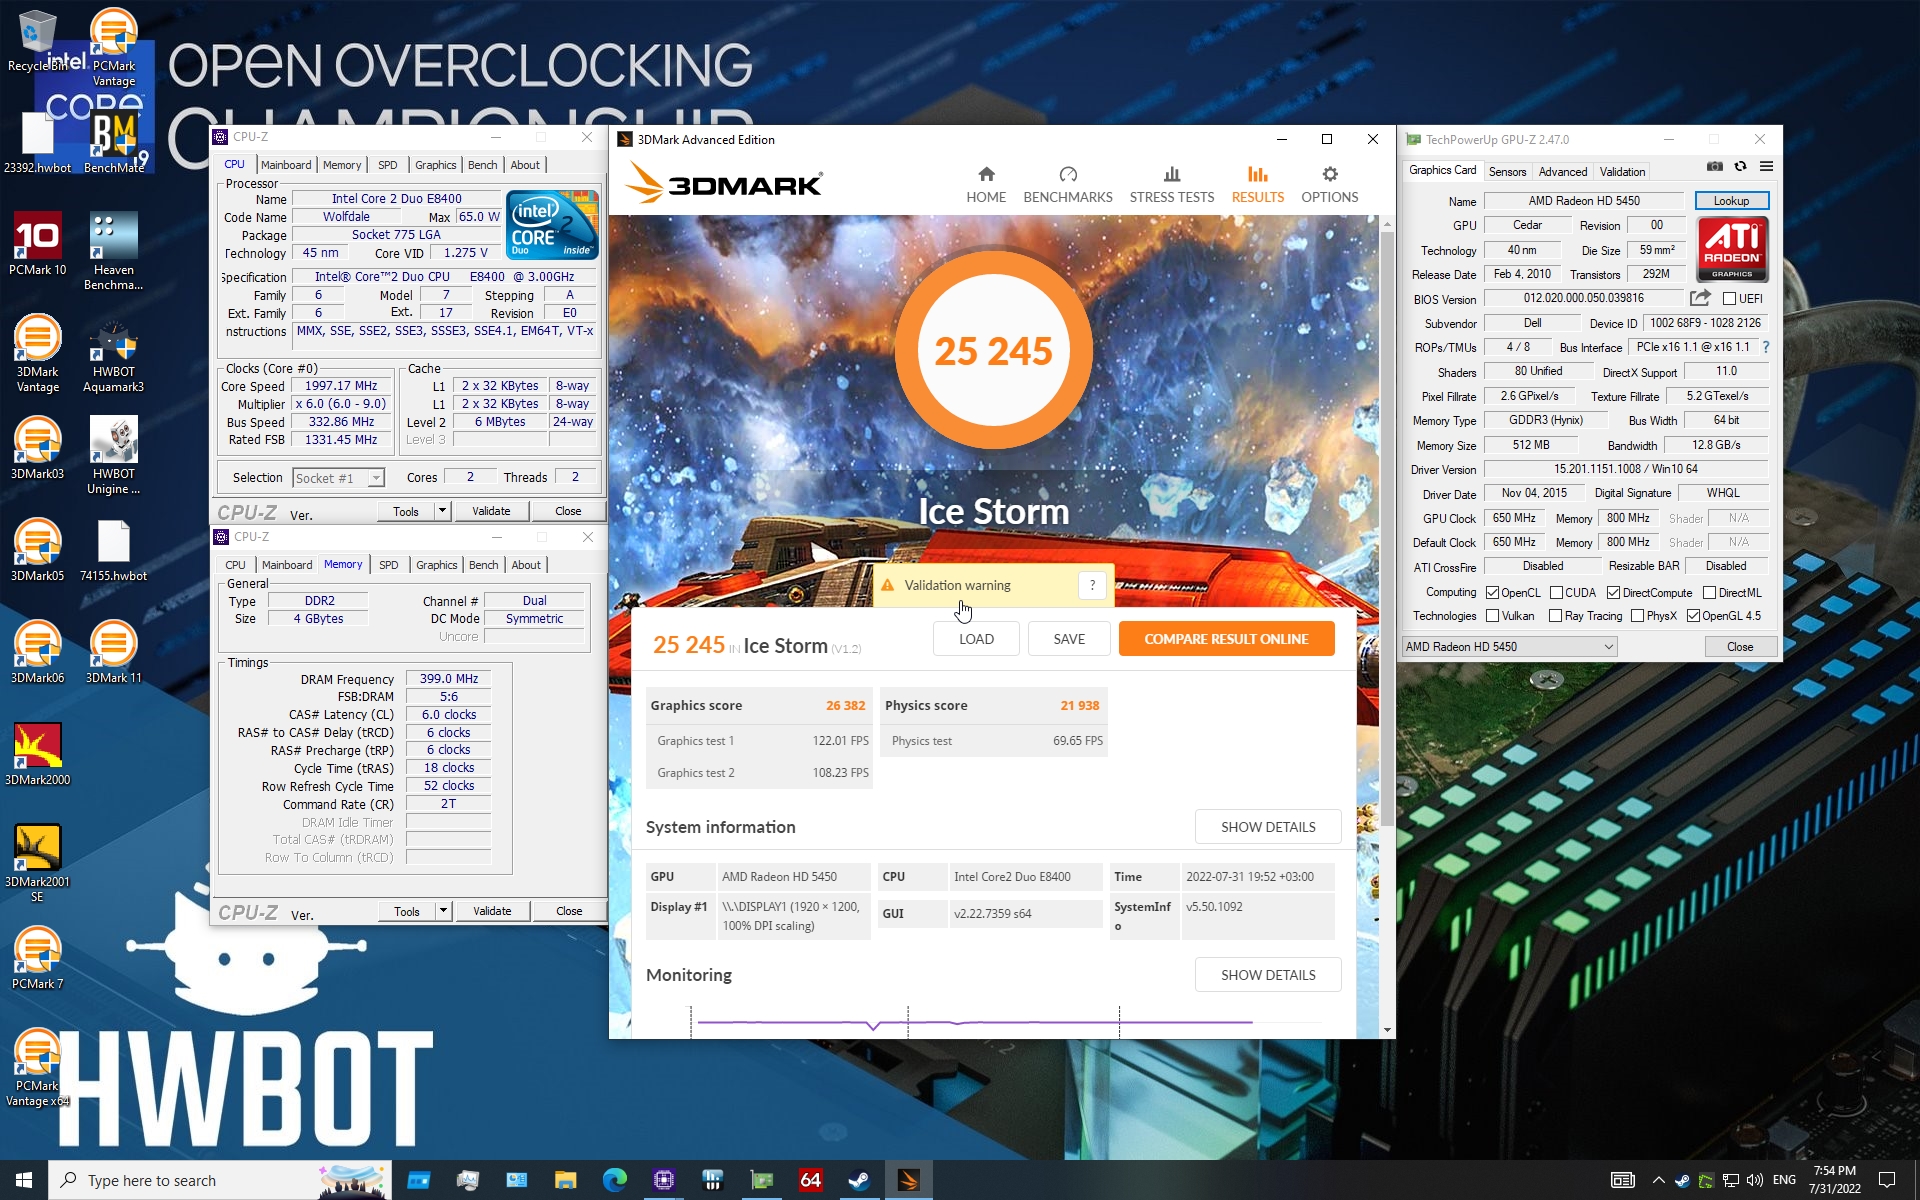Click the Bus Interface question mark

(1766, 347)
